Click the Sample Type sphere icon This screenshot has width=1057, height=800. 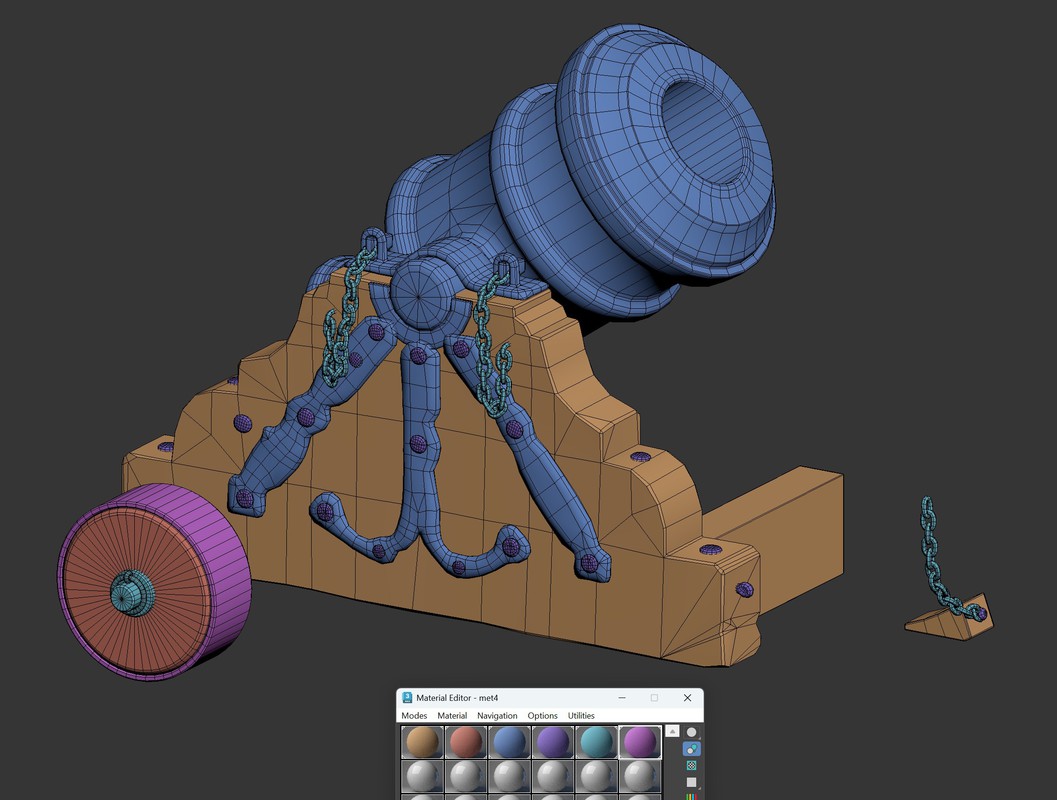[x=692, y=732]
